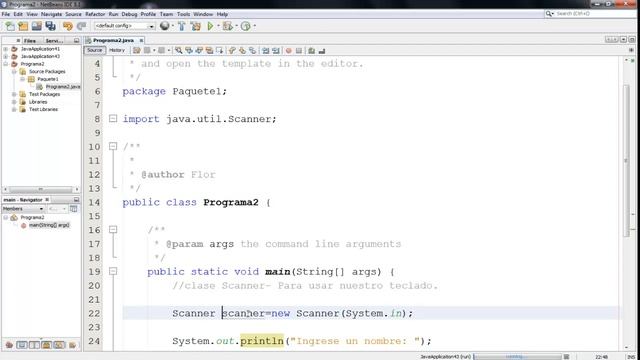The height and width of the screenshot is (360, 640).
Task: Expand the JavaApplication41 project node
Action: pos(6,49)
